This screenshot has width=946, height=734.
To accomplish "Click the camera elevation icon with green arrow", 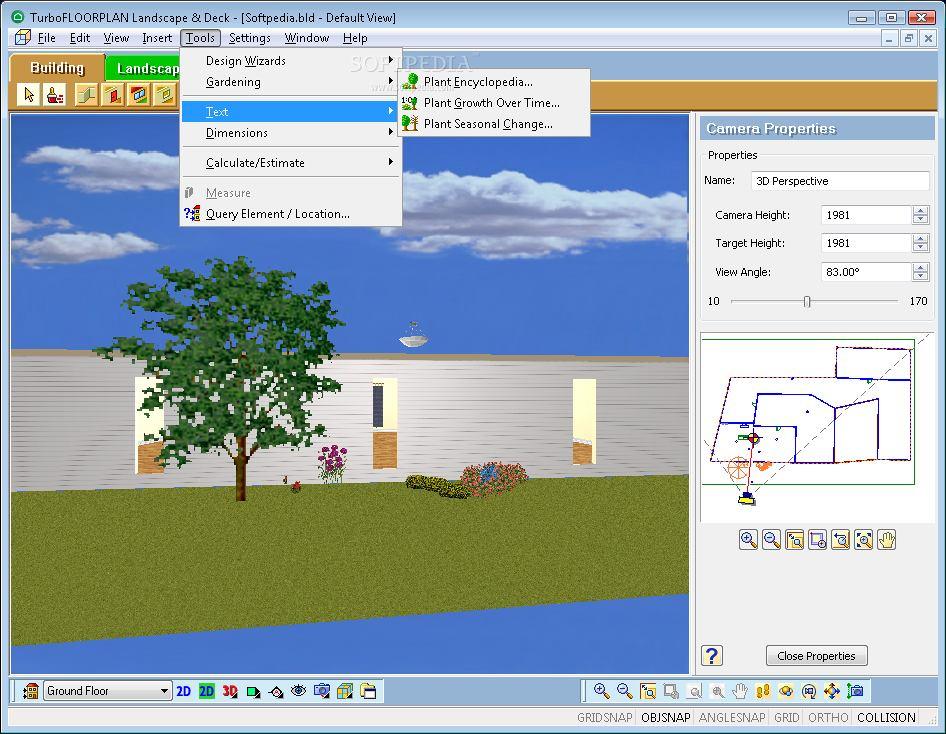I will click(x=855, y=691).
